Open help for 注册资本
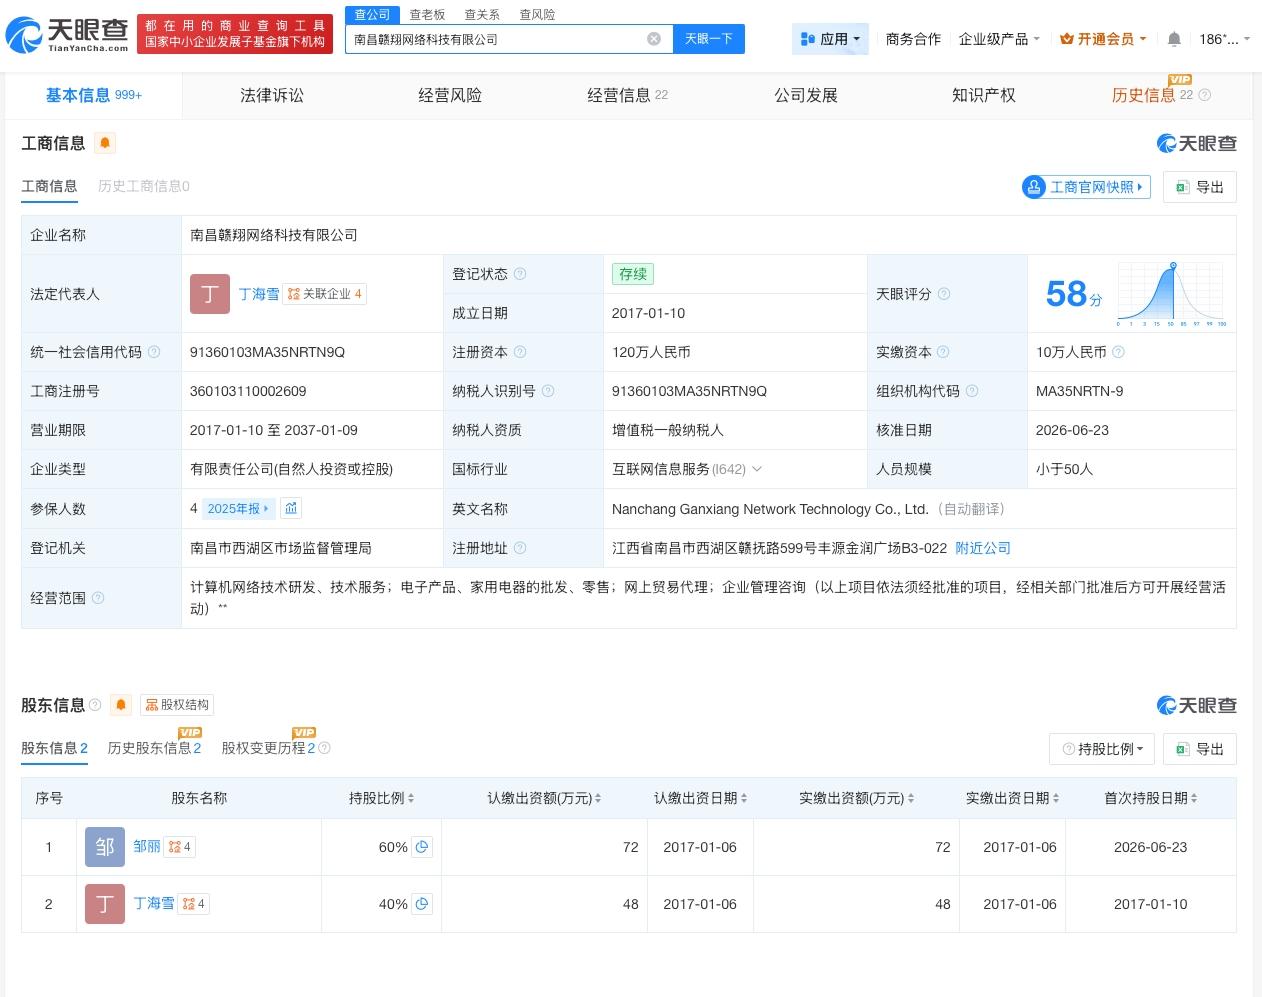 [x=520, y=352]
